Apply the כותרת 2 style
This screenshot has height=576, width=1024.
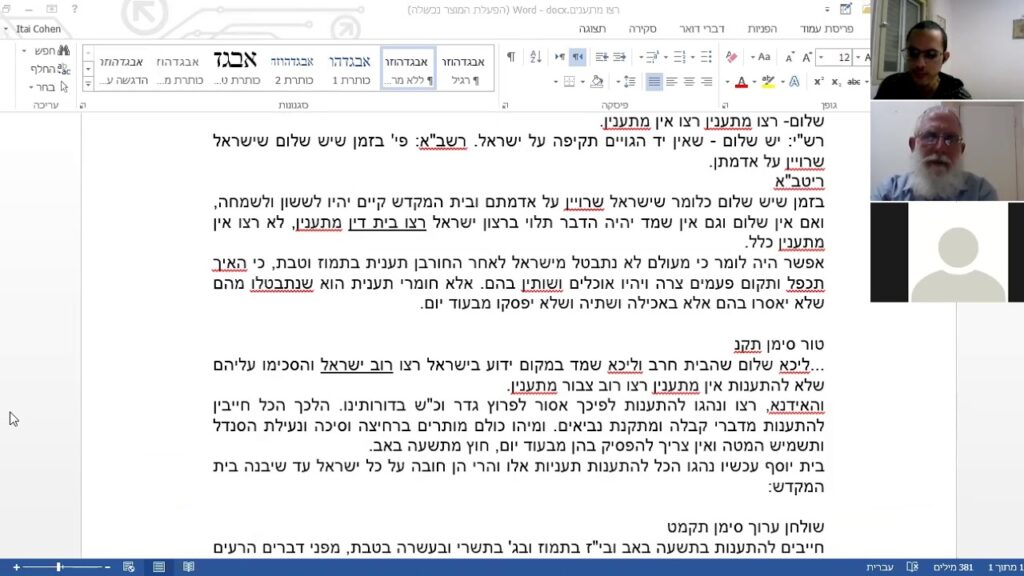click(x=293, y=69)
